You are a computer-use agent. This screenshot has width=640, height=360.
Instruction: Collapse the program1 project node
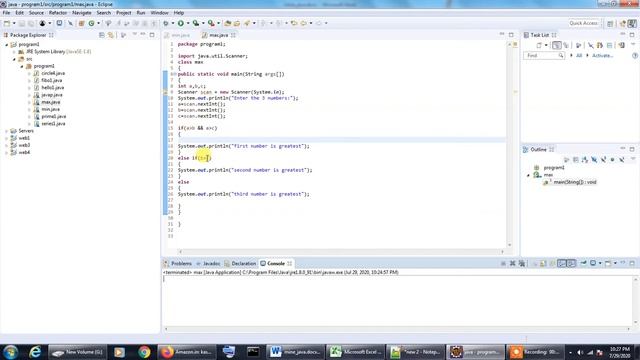(7, 44)
